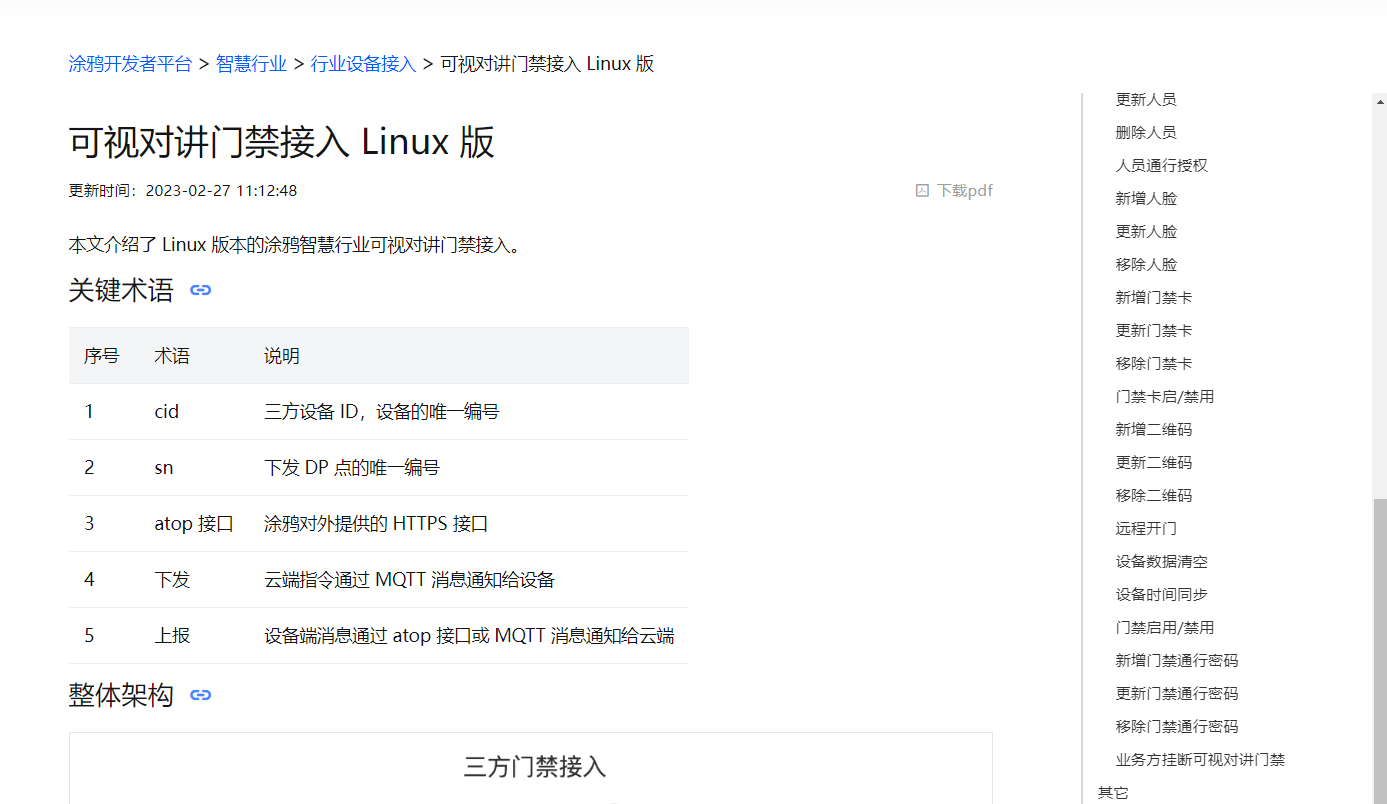This screenshot has width=1387, height=804.
Task: Navigate to 移除二维码 in sidebar
Action: [x=1154, y=495]
